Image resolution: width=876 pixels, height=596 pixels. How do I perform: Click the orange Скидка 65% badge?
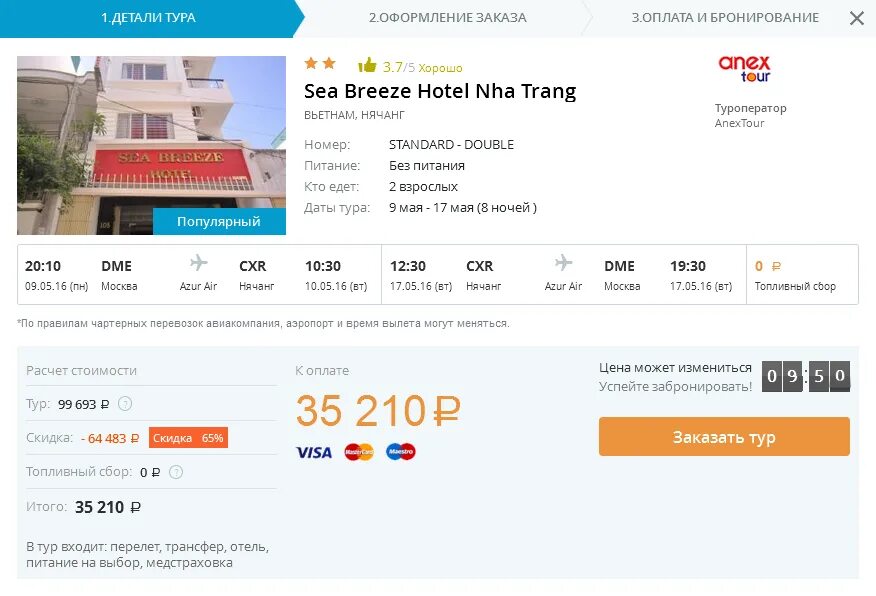point(188,438)
